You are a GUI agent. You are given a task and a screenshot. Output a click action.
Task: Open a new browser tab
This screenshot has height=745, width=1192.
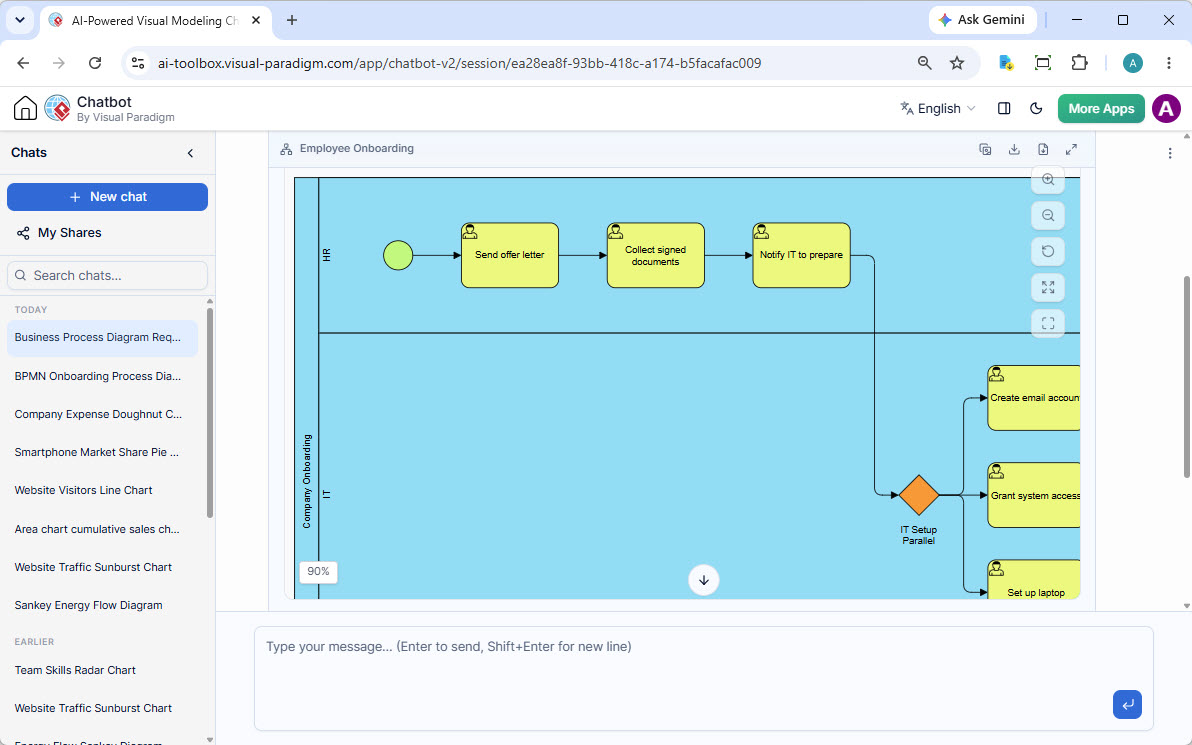pos(292,21)
